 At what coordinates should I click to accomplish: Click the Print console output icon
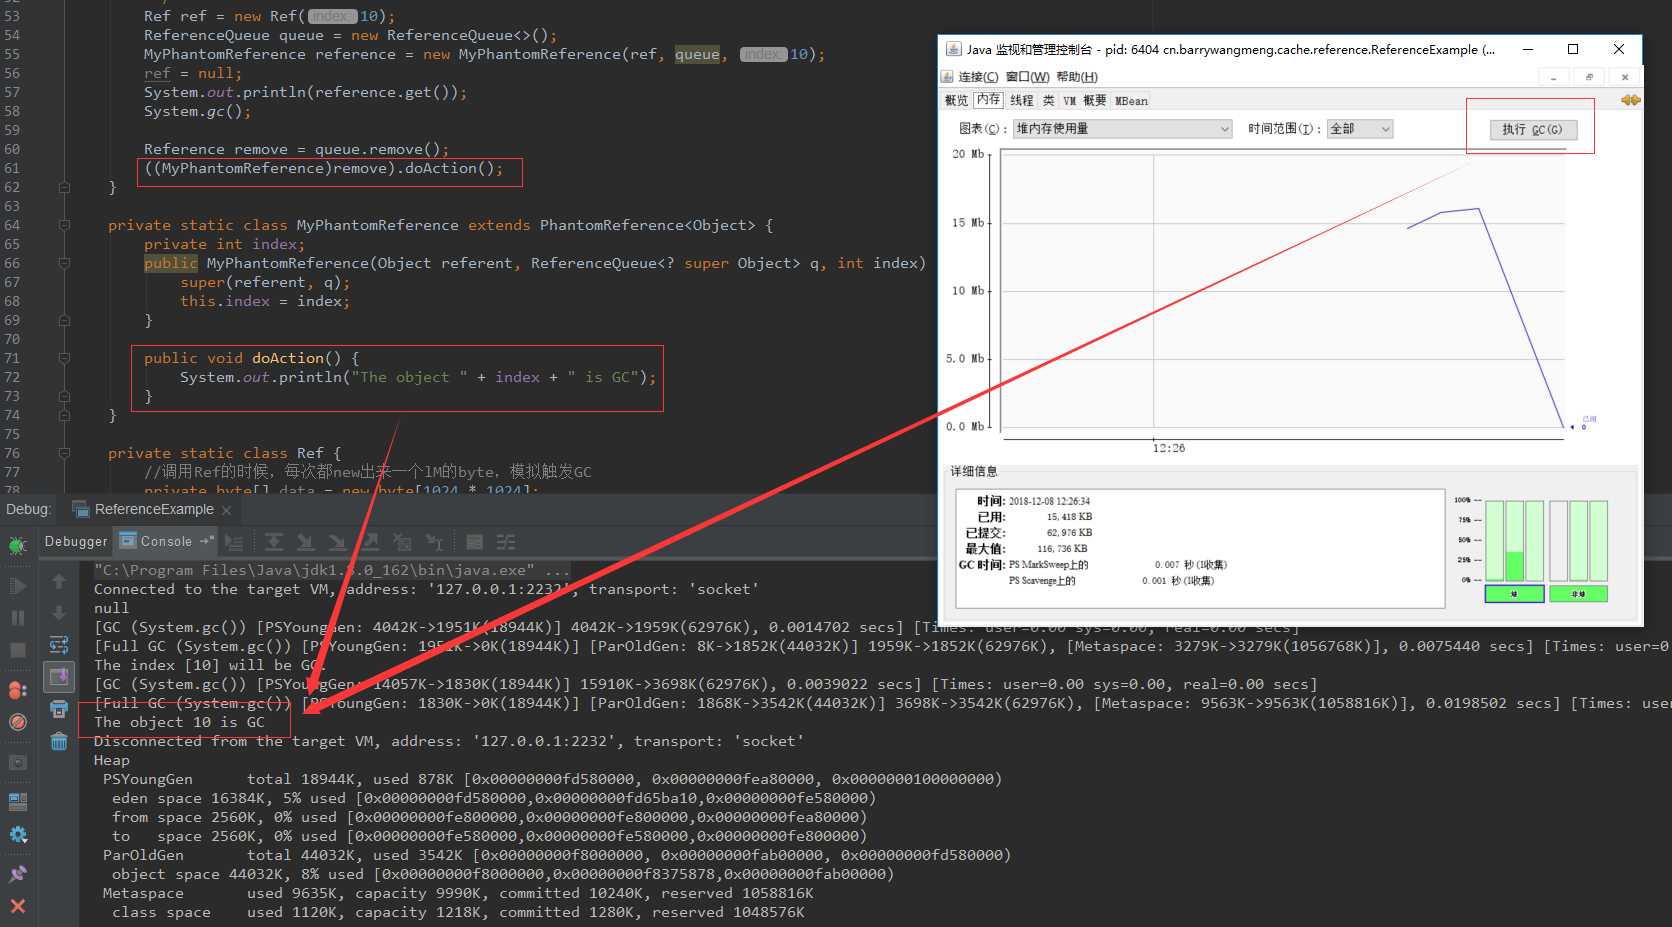point(59,709)
